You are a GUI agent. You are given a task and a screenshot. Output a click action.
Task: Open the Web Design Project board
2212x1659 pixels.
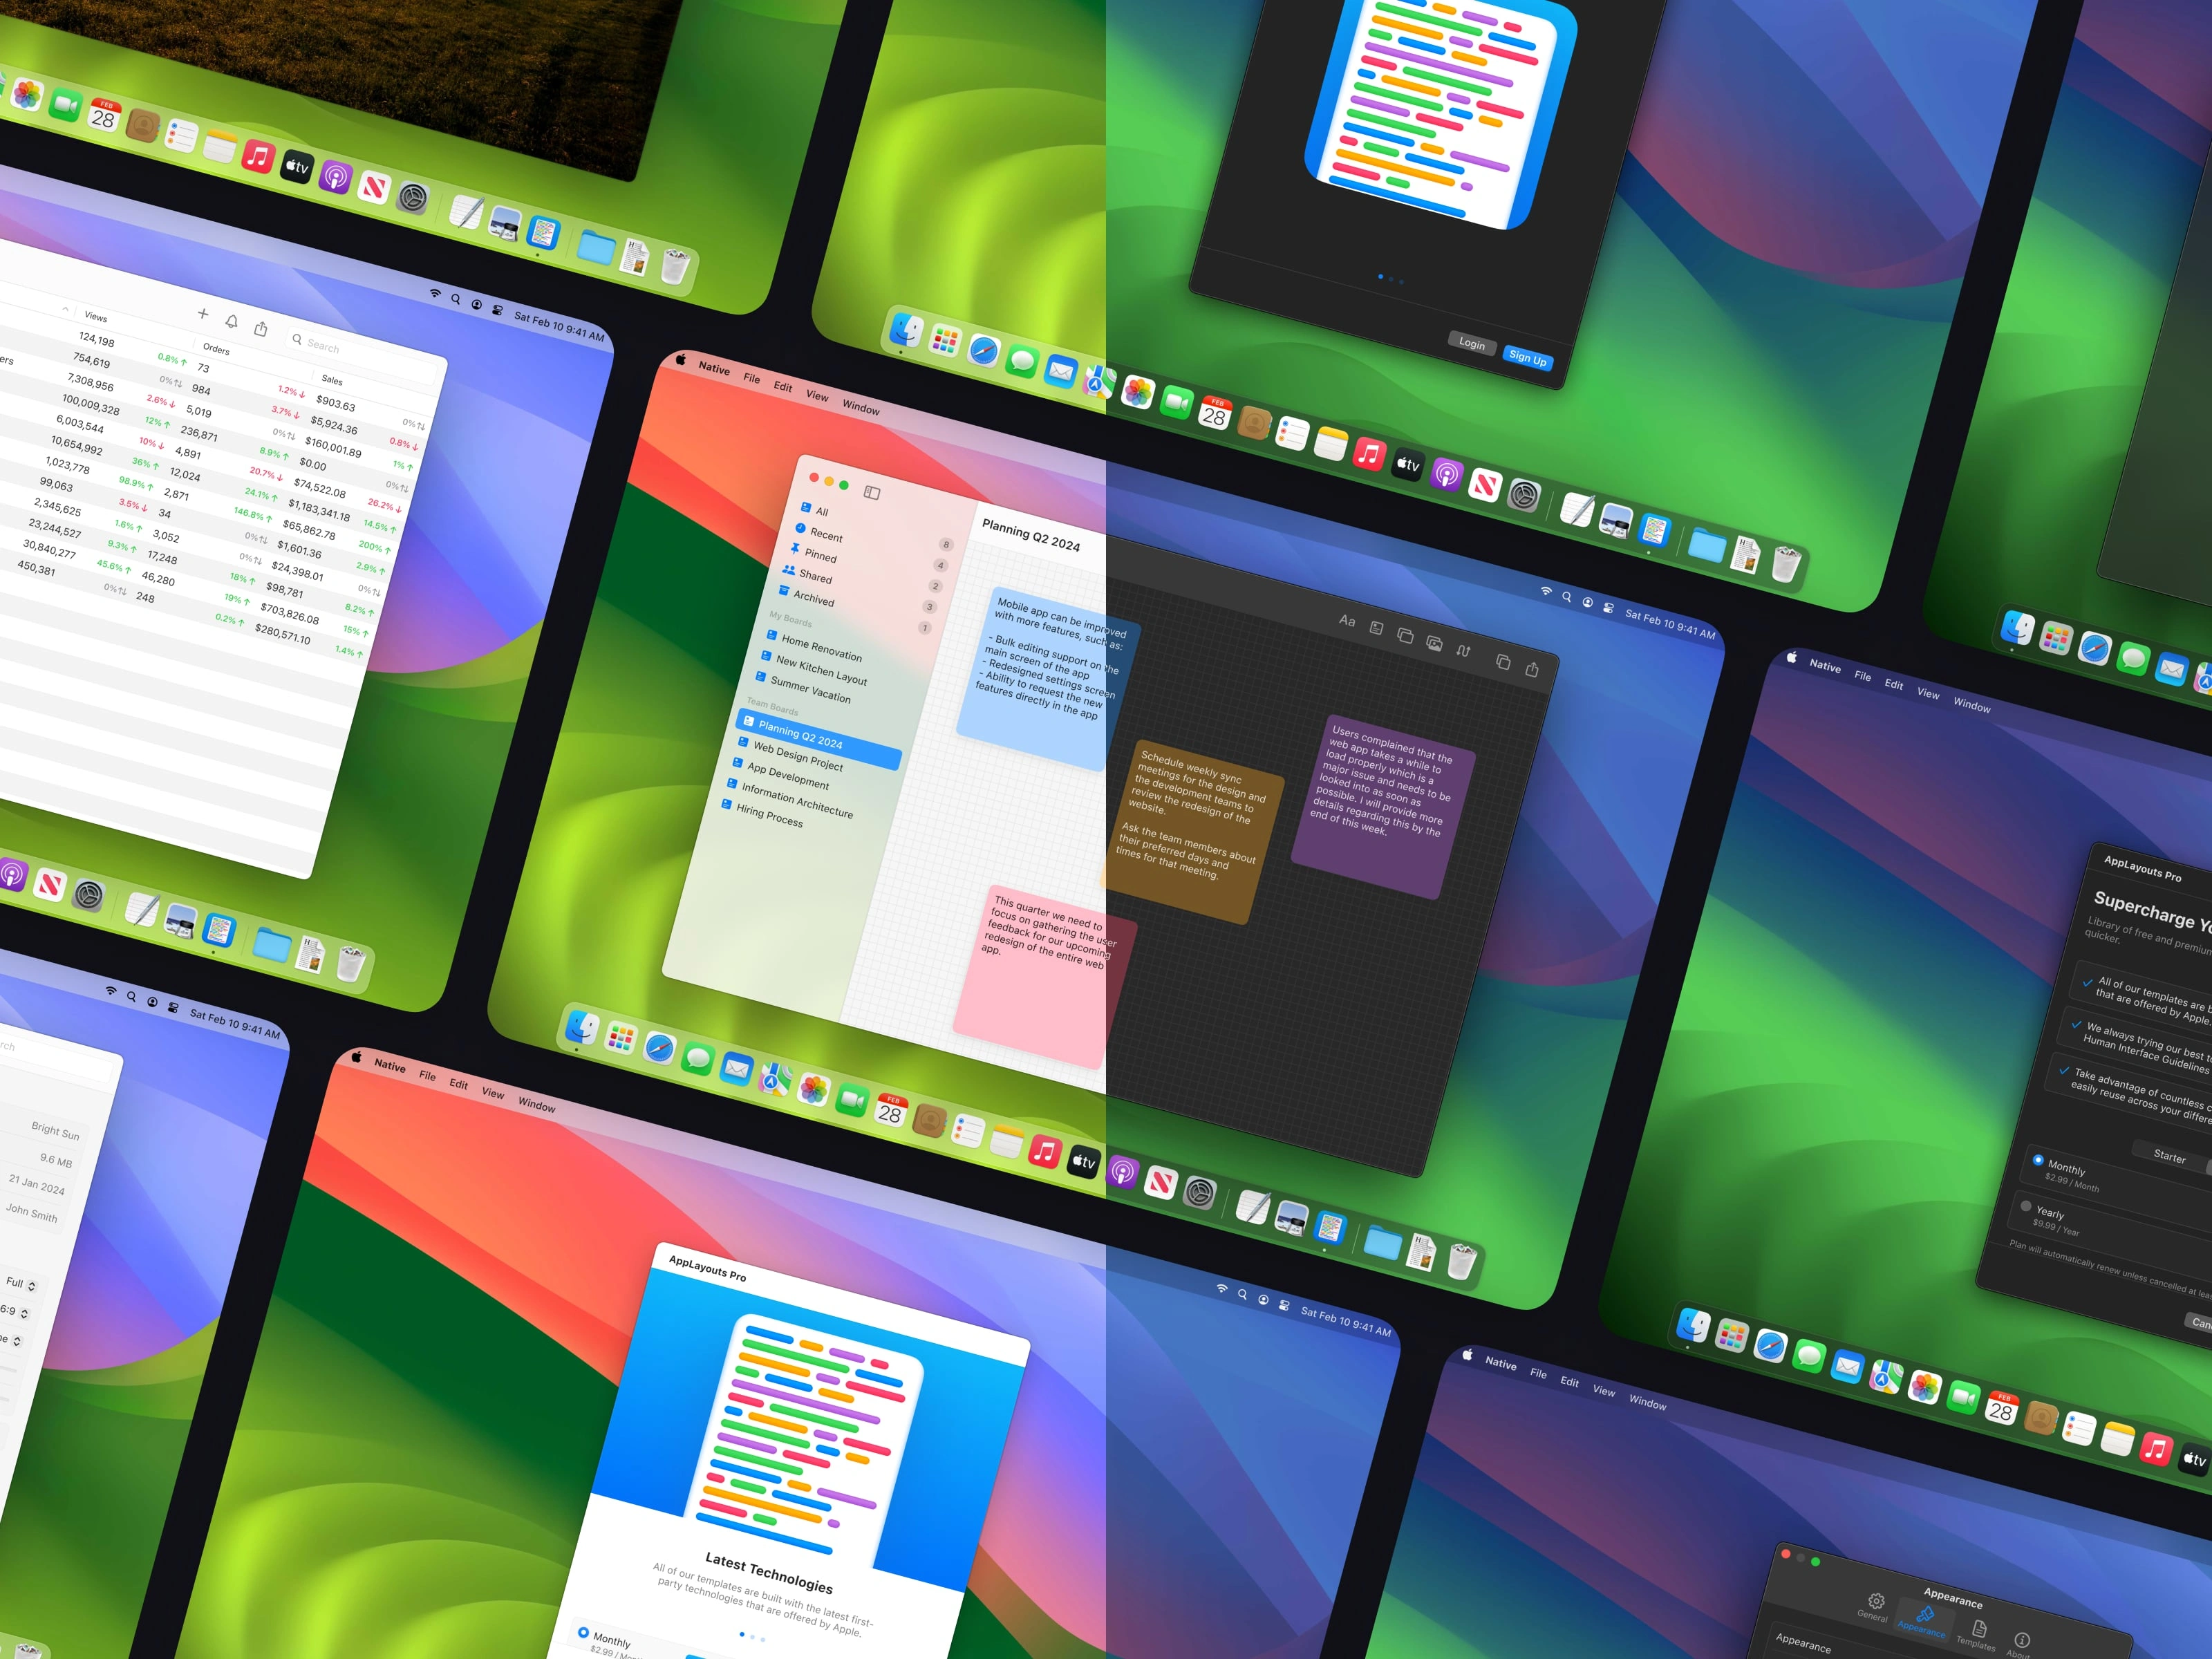(x=797, y=755)
